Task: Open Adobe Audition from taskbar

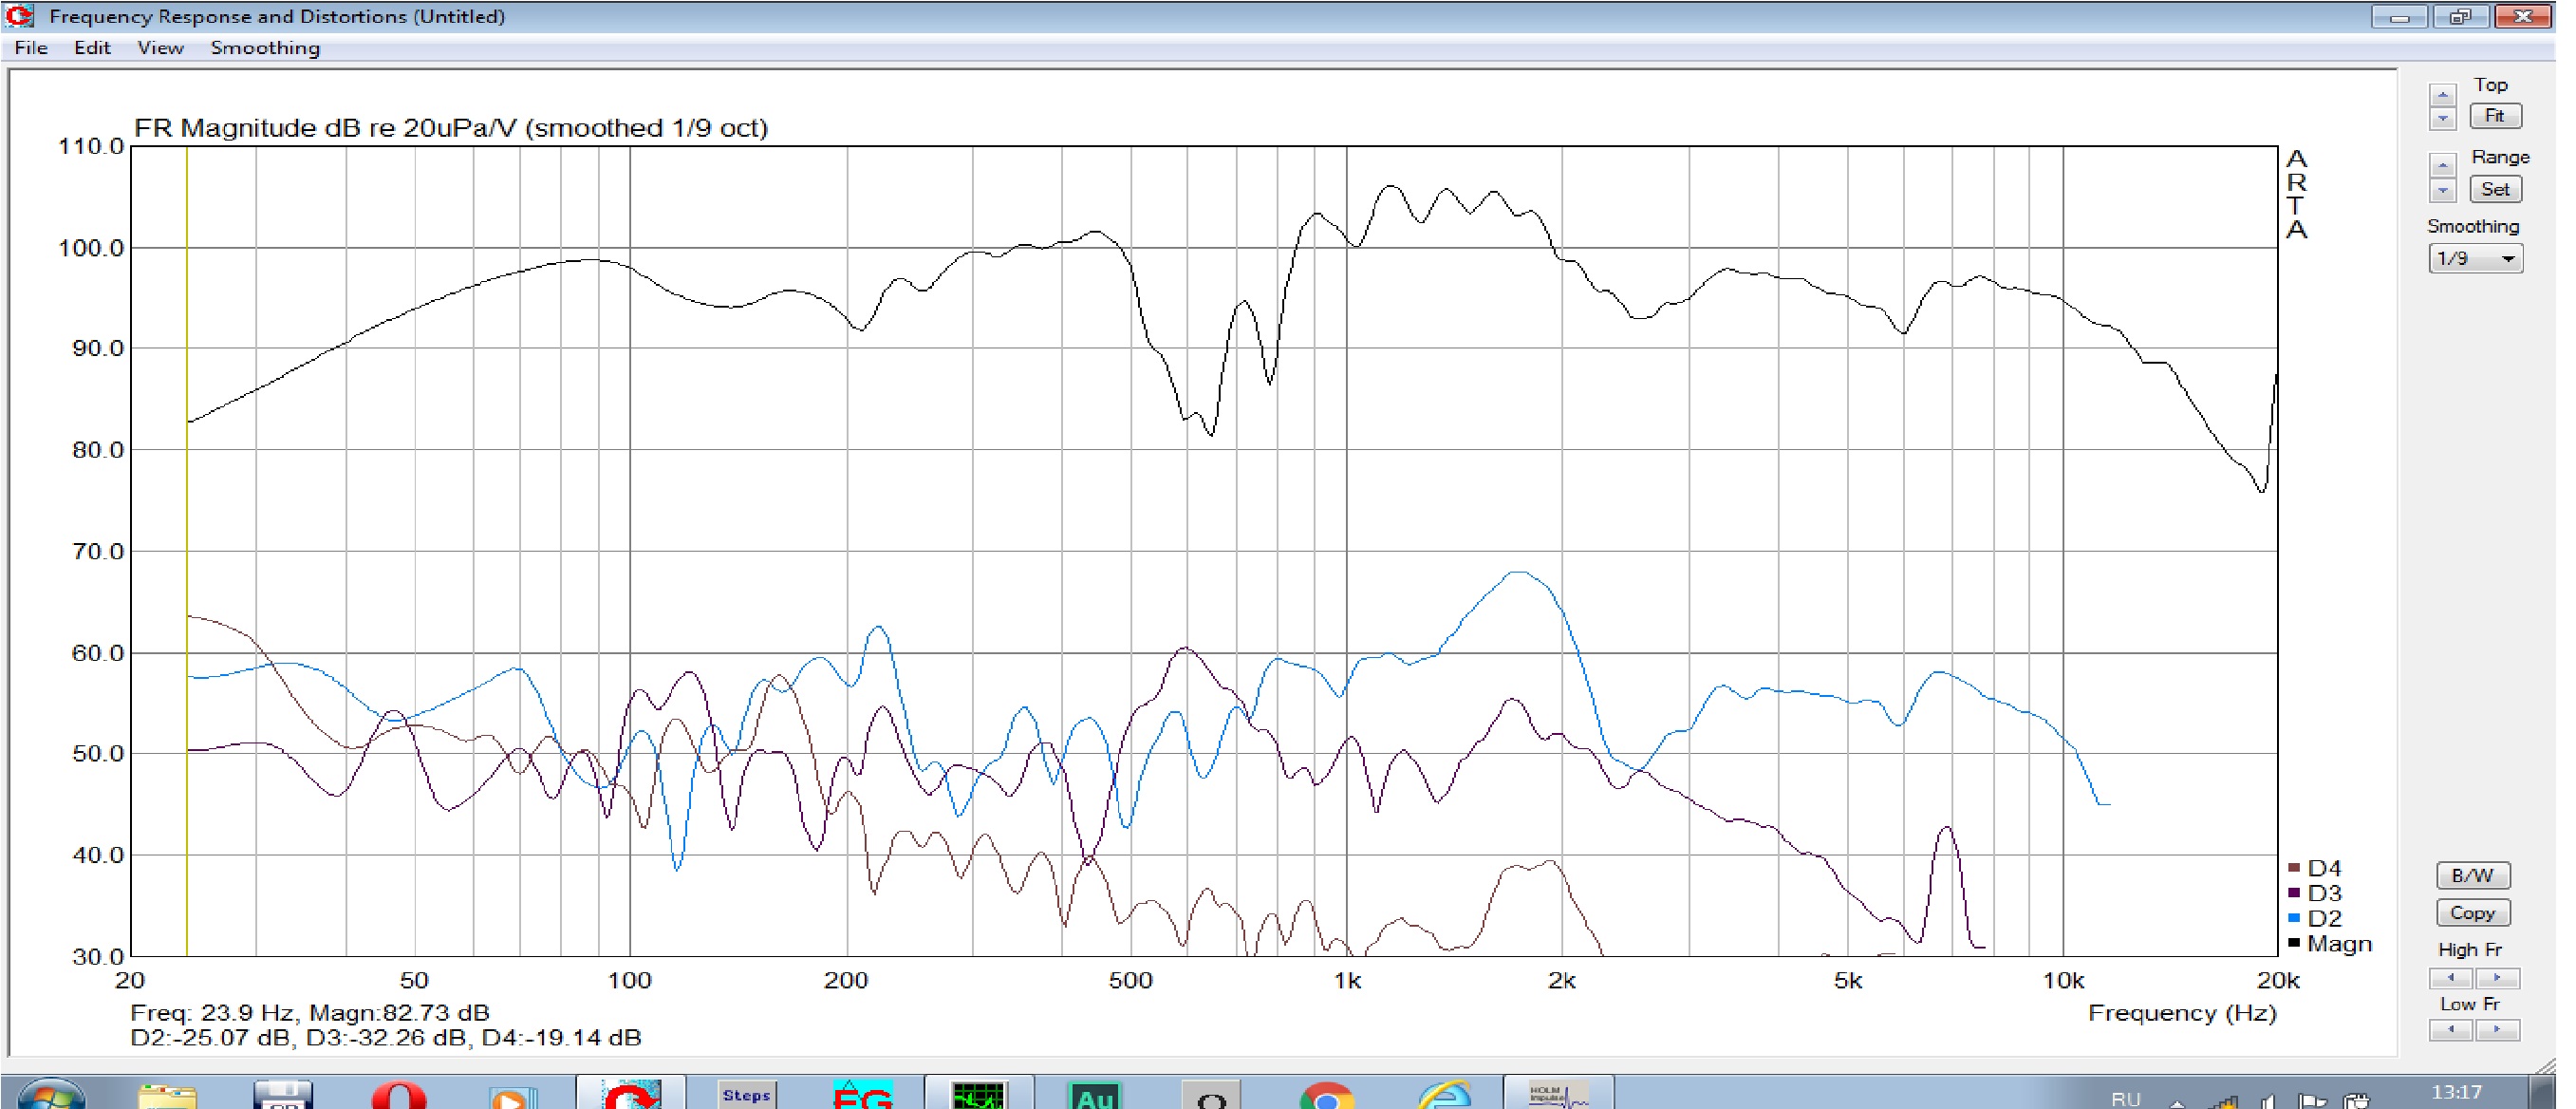Action: pos(1094,1095)
